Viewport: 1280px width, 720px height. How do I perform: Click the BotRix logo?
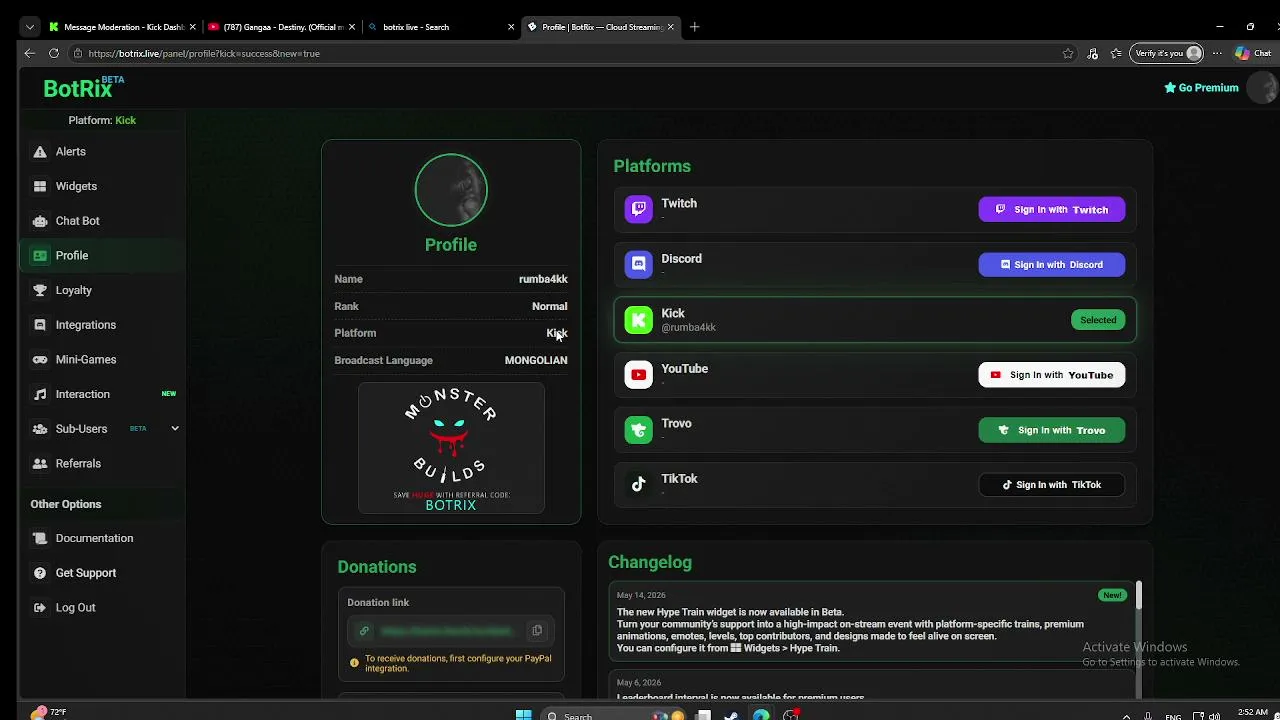click(x=84, y=88)
